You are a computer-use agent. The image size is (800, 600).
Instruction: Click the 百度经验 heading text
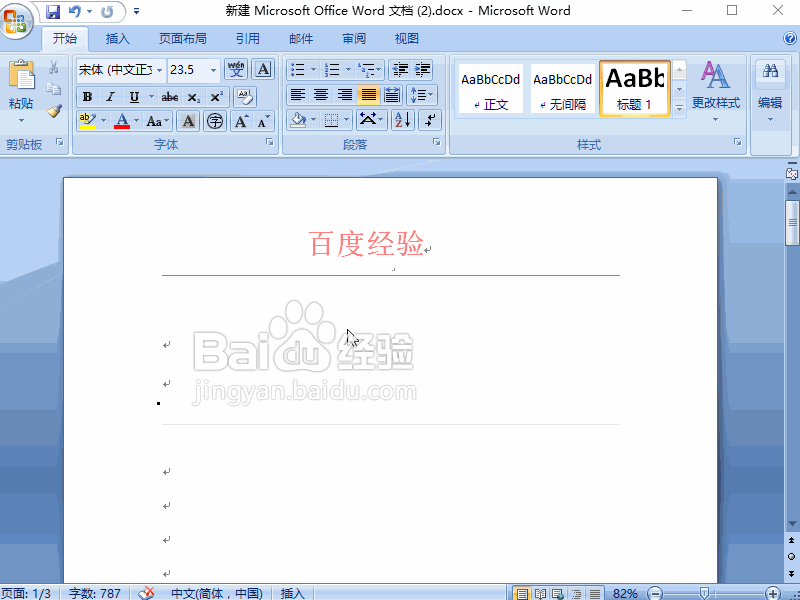coord(366,243)
